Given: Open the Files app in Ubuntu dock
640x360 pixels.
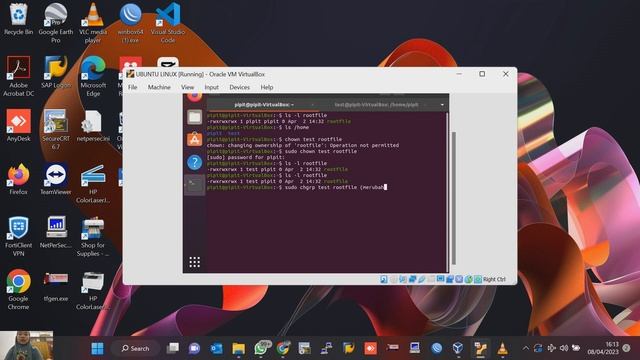Looking at the screenshot, I should point(195,118).
